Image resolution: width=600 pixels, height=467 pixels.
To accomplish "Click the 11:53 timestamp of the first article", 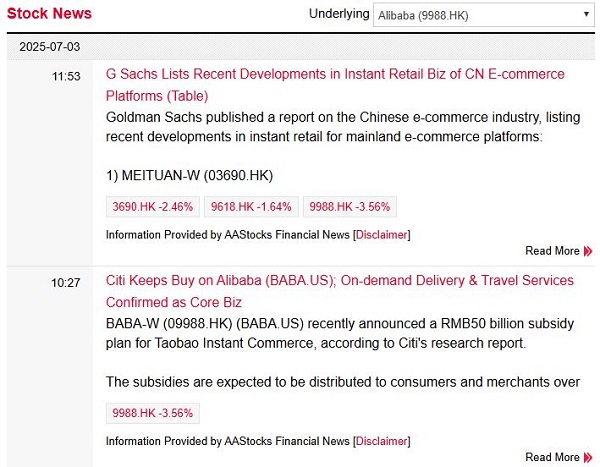I will pos(66,76).
